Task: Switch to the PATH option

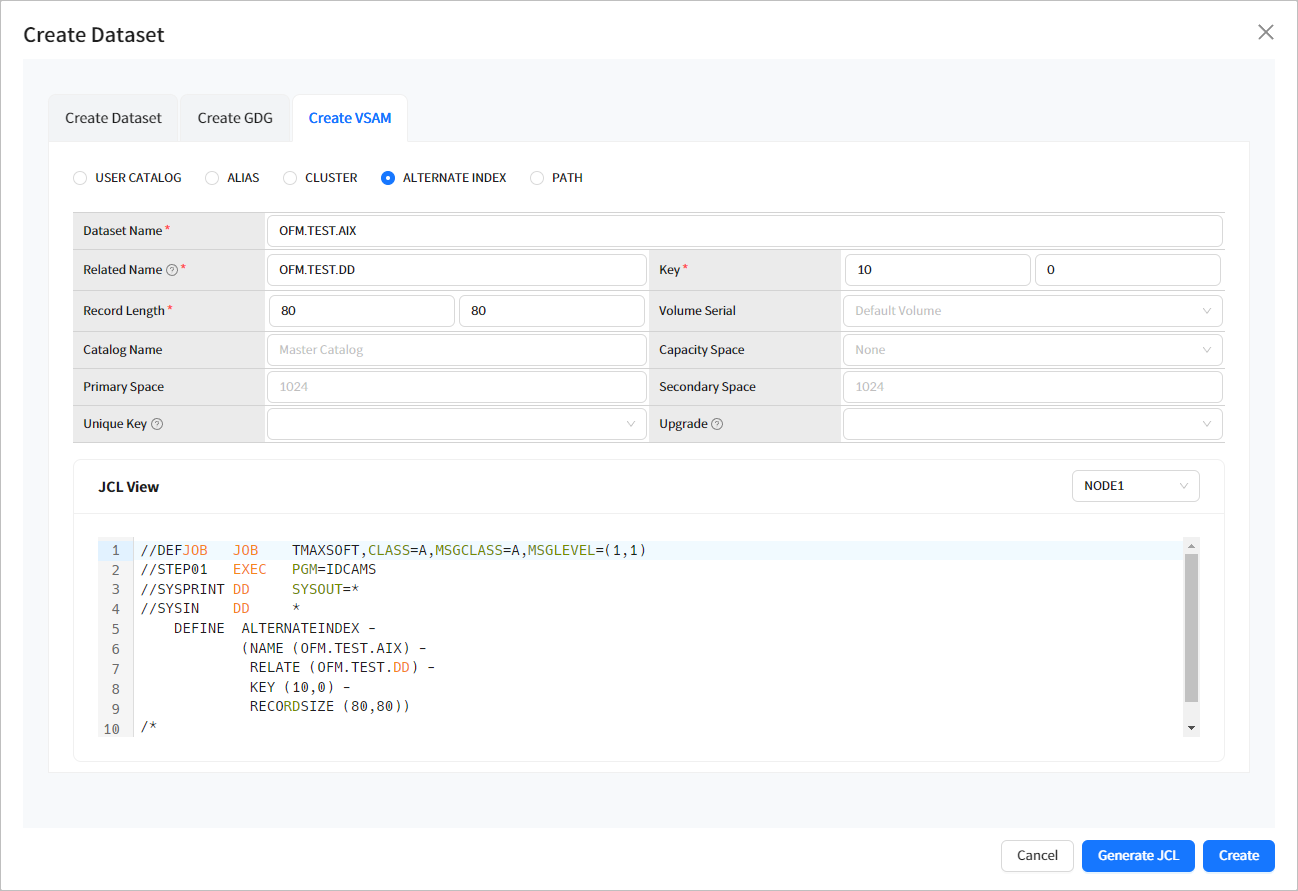Action: click(536, 177)
